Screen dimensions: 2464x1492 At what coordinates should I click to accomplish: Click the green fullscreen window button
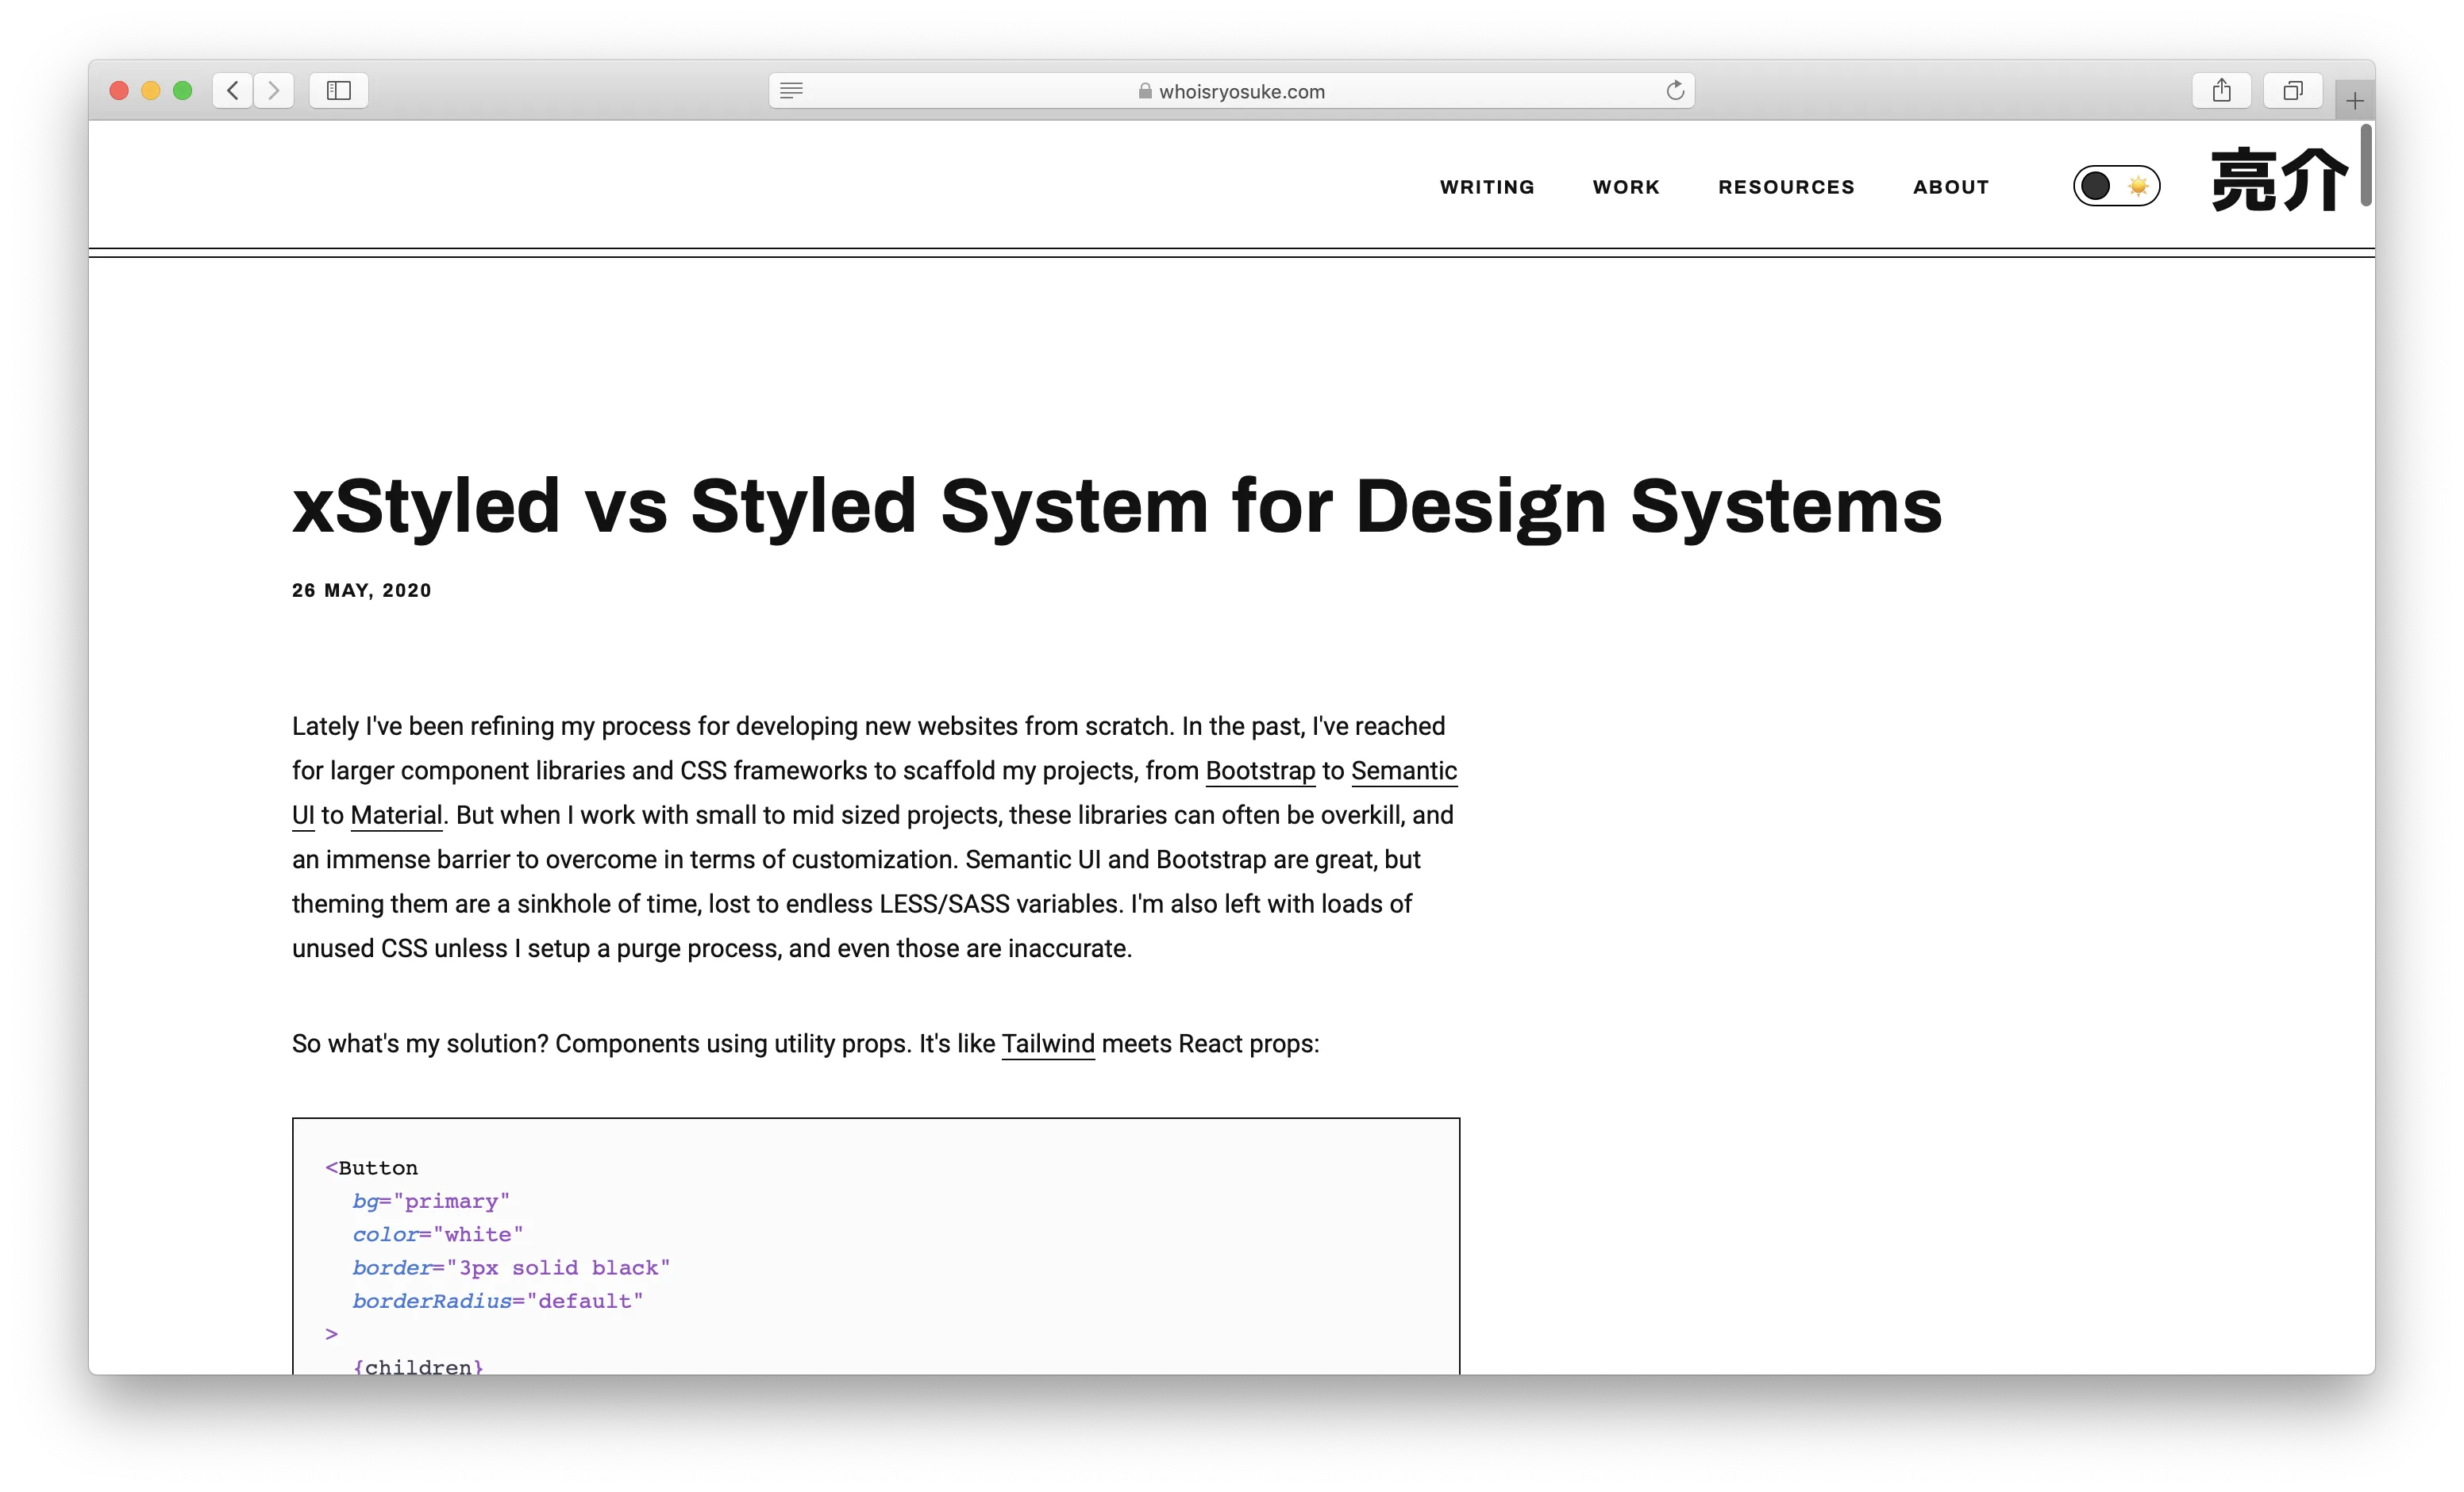click(183, 91)
